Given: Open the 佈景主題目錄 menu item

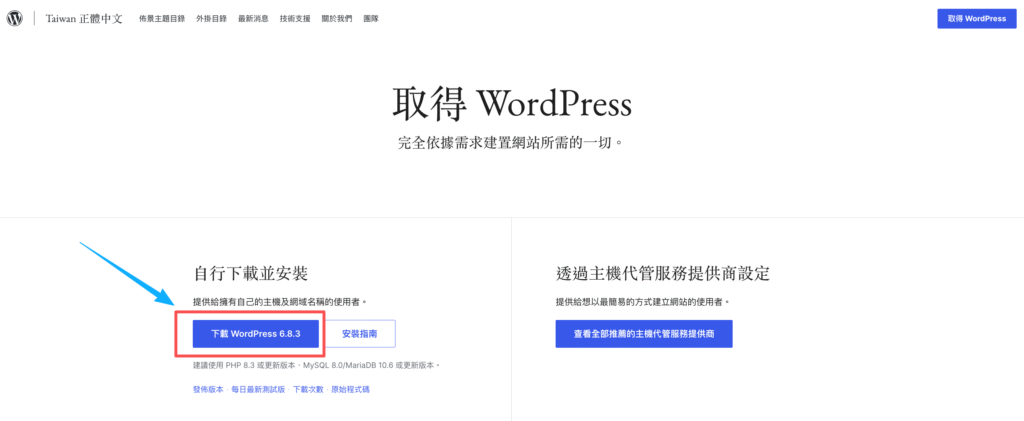Looking at the screenshot, I should pyautogui.click(x=161, y=18).
